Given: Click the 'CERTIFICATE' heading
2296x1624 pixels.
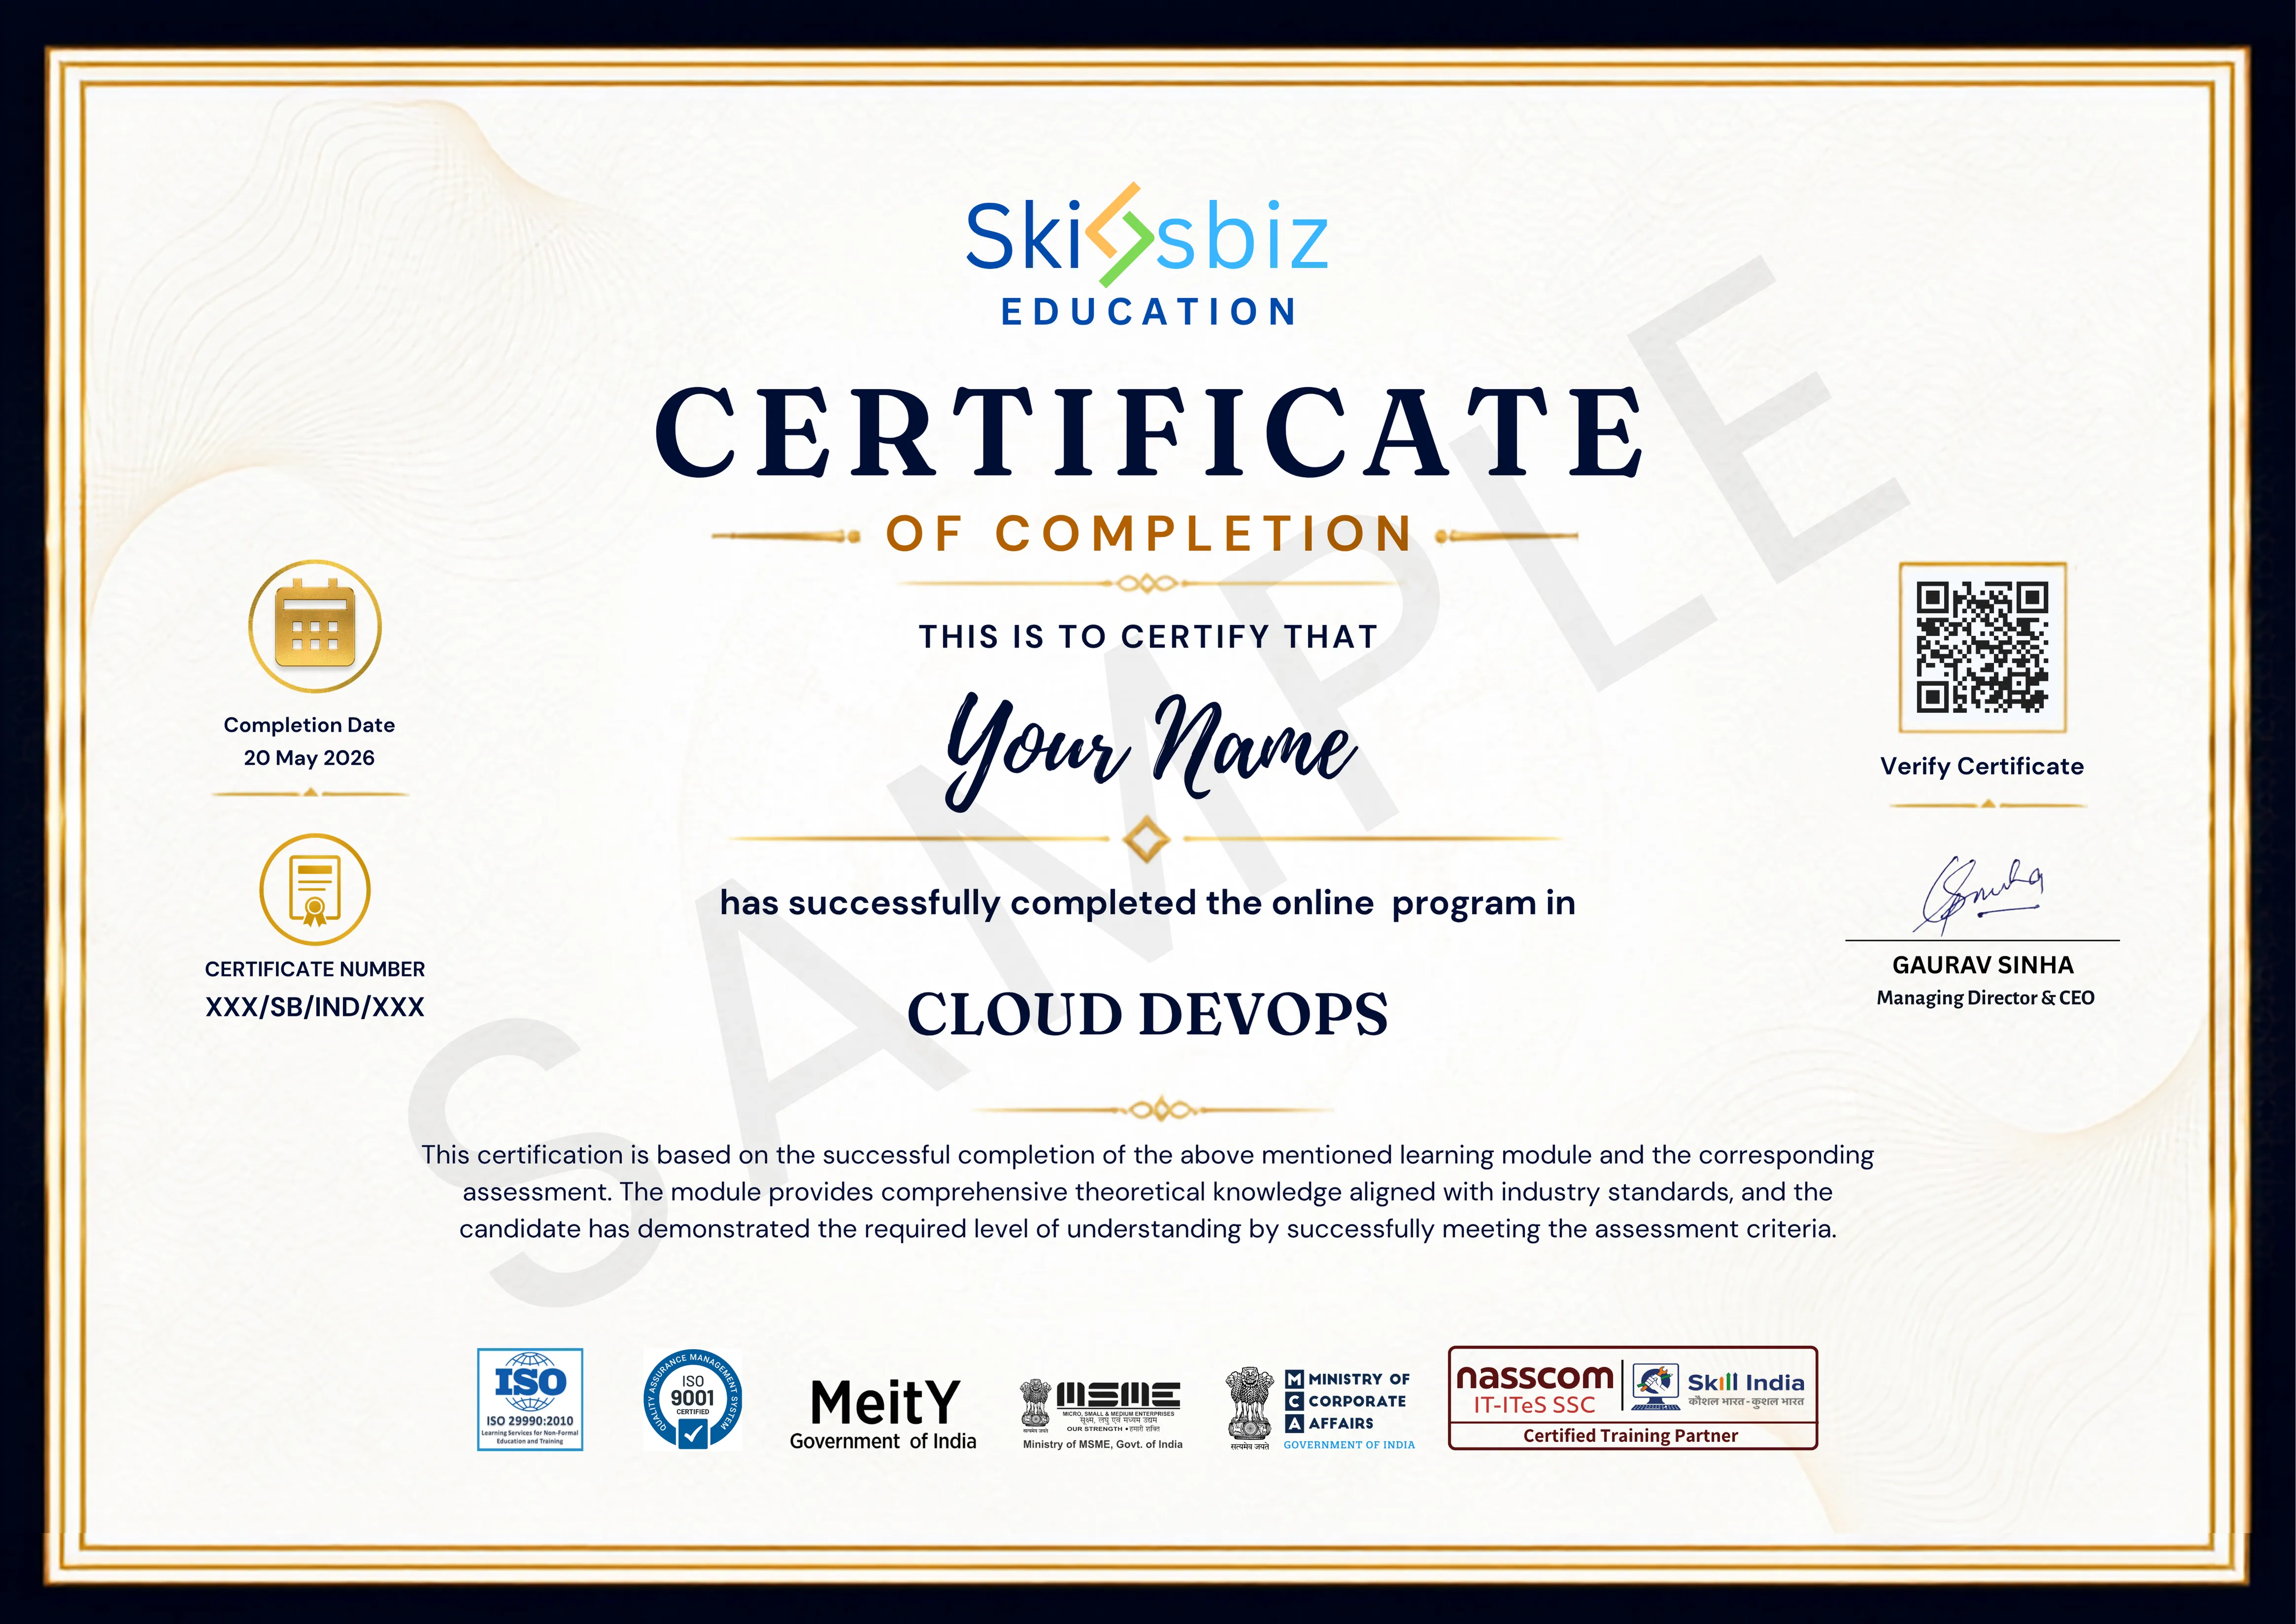Looking at the screenshot, I should [x=1148, y=431].
